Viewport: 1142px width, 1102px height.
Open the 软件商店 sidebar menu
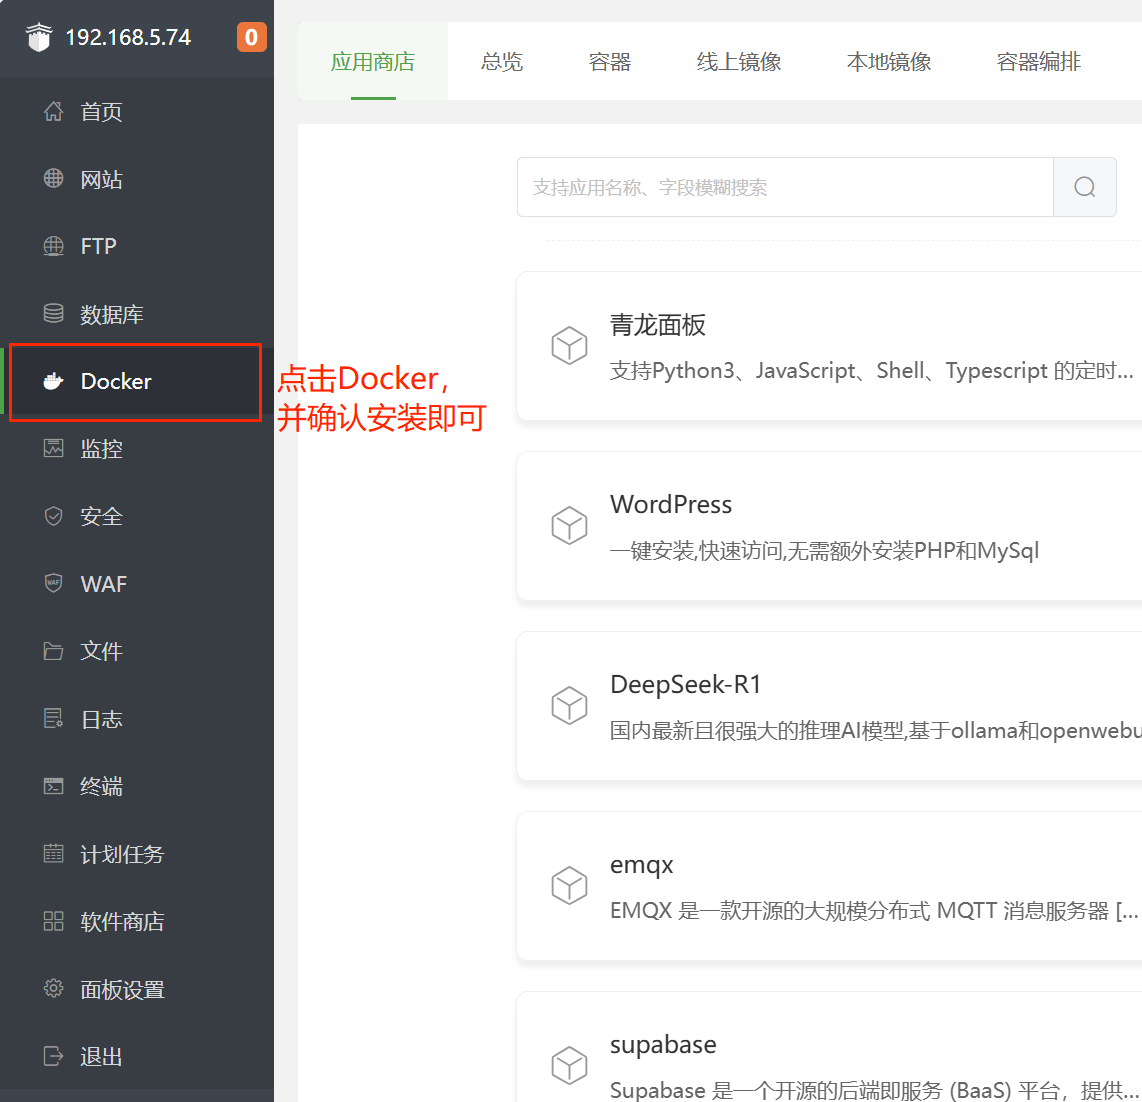(137, 921)
